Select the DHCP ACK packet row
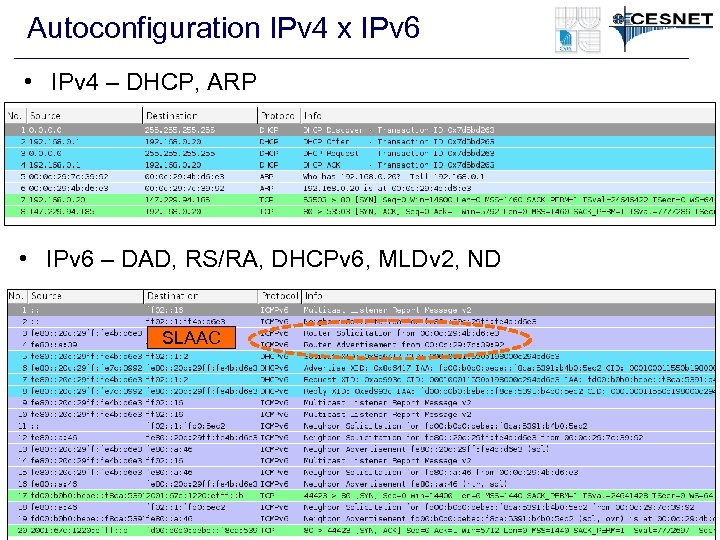This screenshot has width=720, height=540. pos(360,165)
